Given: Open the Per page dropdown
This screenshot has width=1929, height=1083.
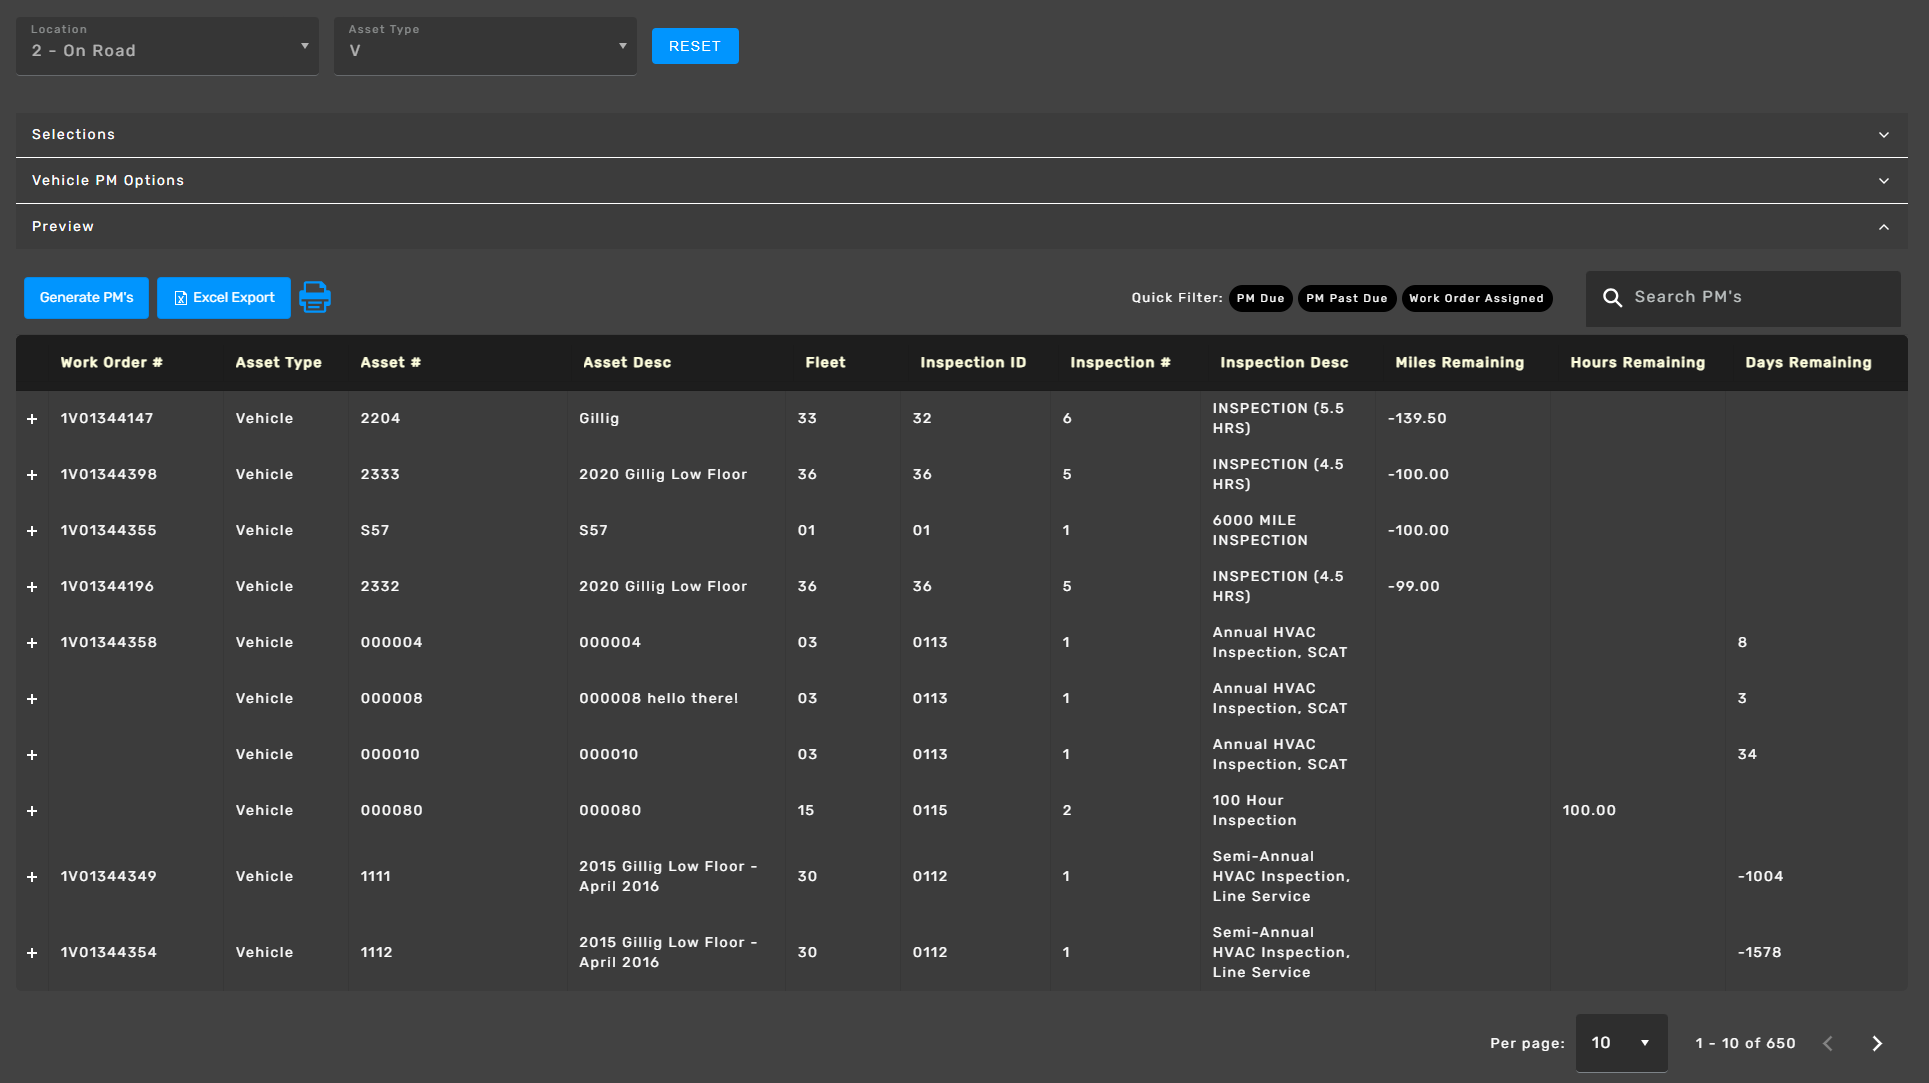Looking at the screenshot, I should click(1620, 1043).
